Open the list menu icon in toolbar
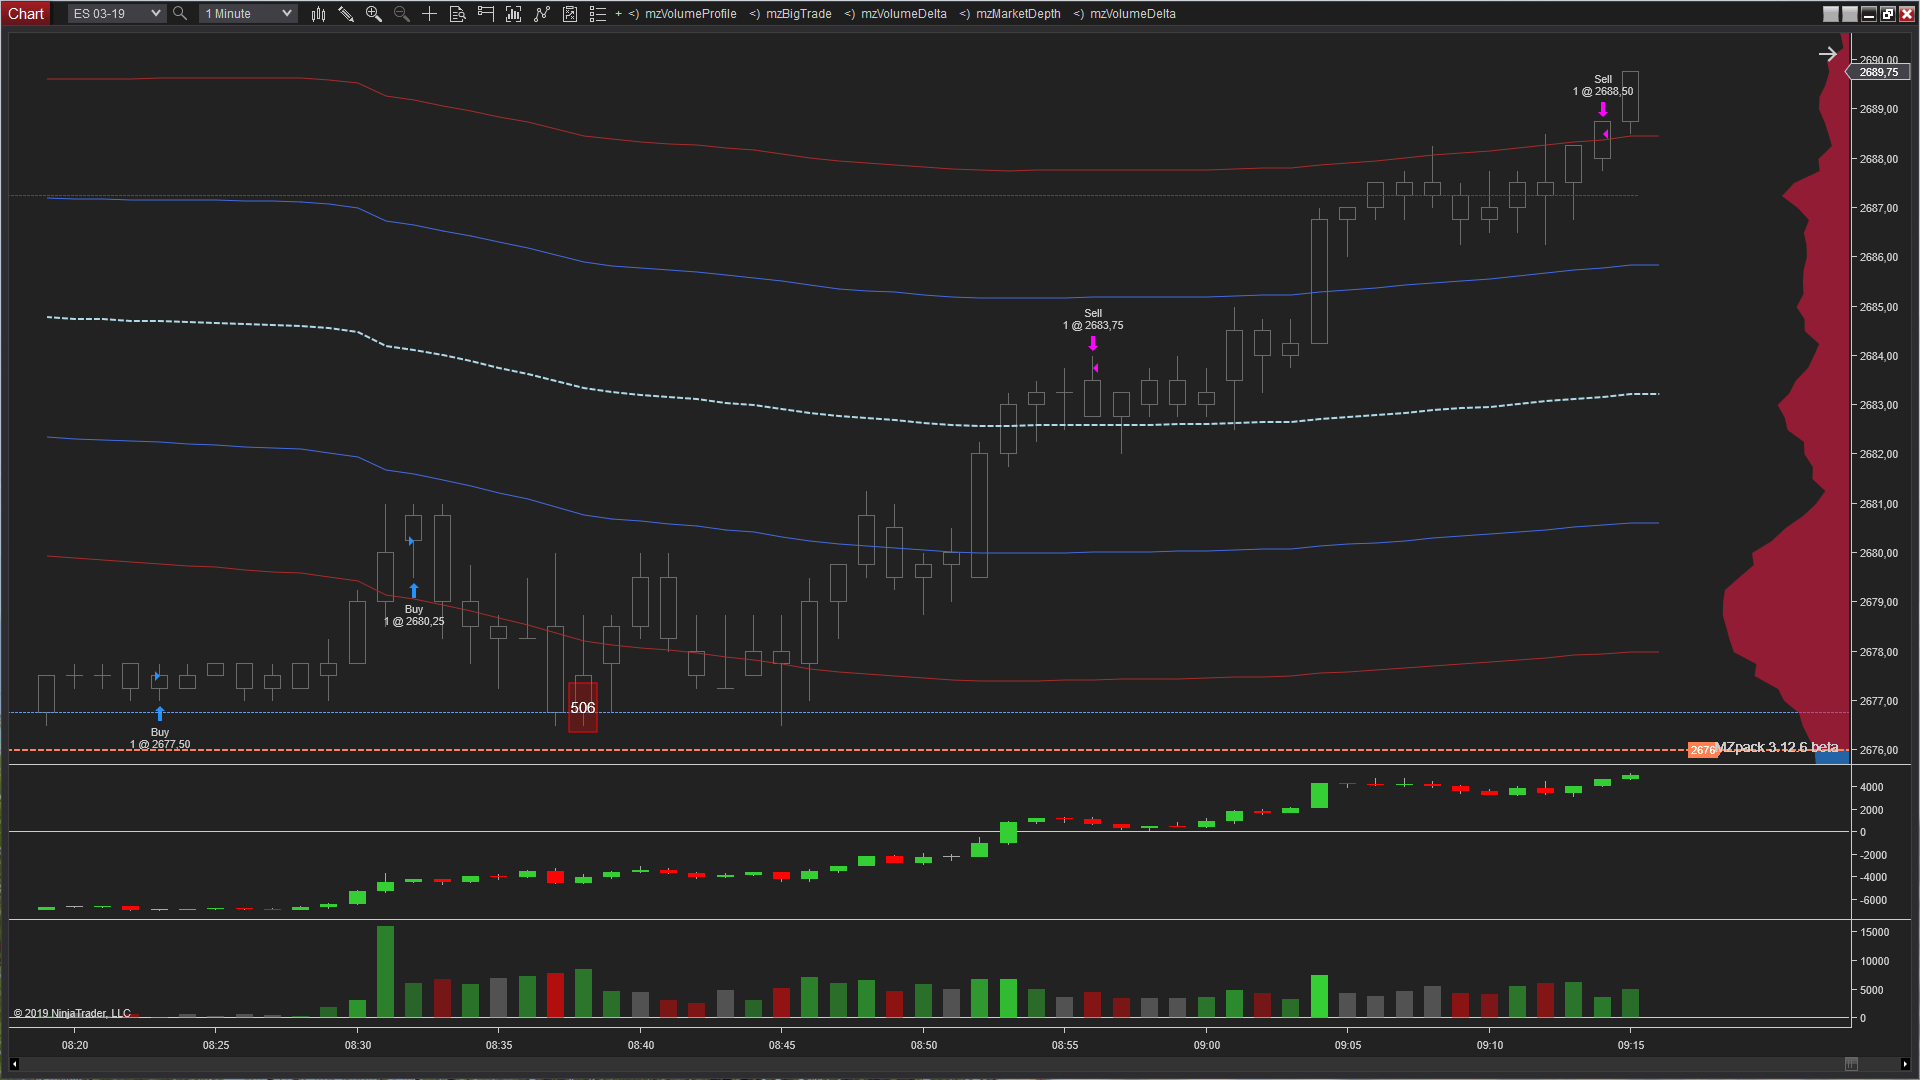Viewport: 1920px width, 1080px height. [598, 14]
